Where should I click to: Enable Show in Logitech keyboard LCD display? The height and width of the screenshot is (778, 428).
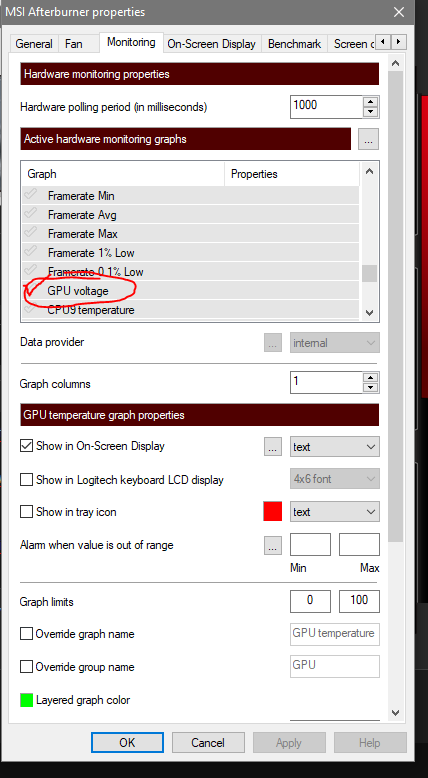tap(26, 480)
